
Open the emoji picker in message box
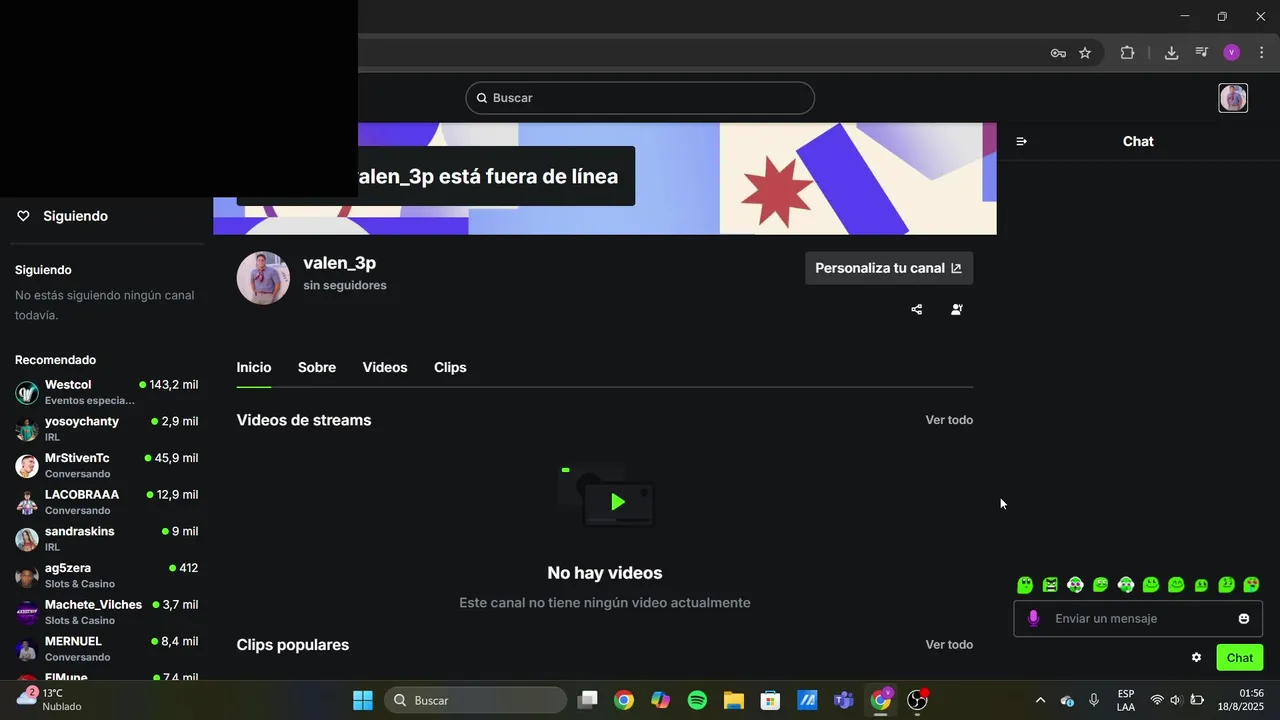pyautogui.click(x=1244, y=619)
